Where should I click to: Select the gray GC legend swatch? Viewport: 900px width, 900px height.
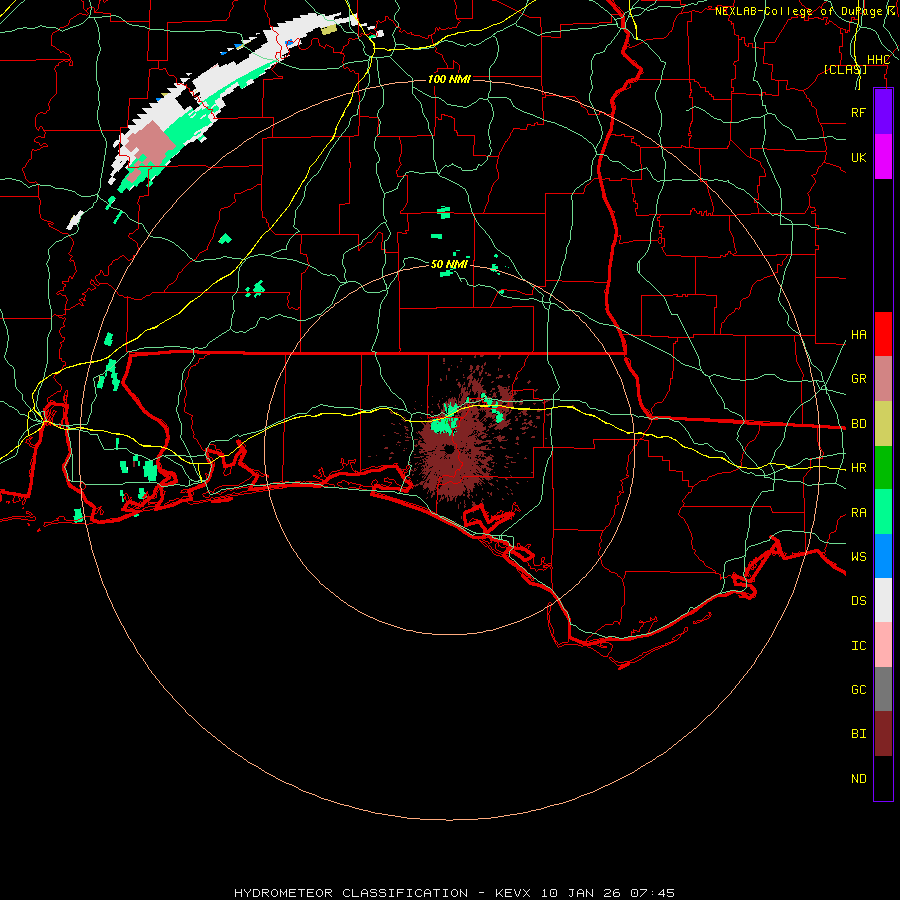[x=883, y=689]
